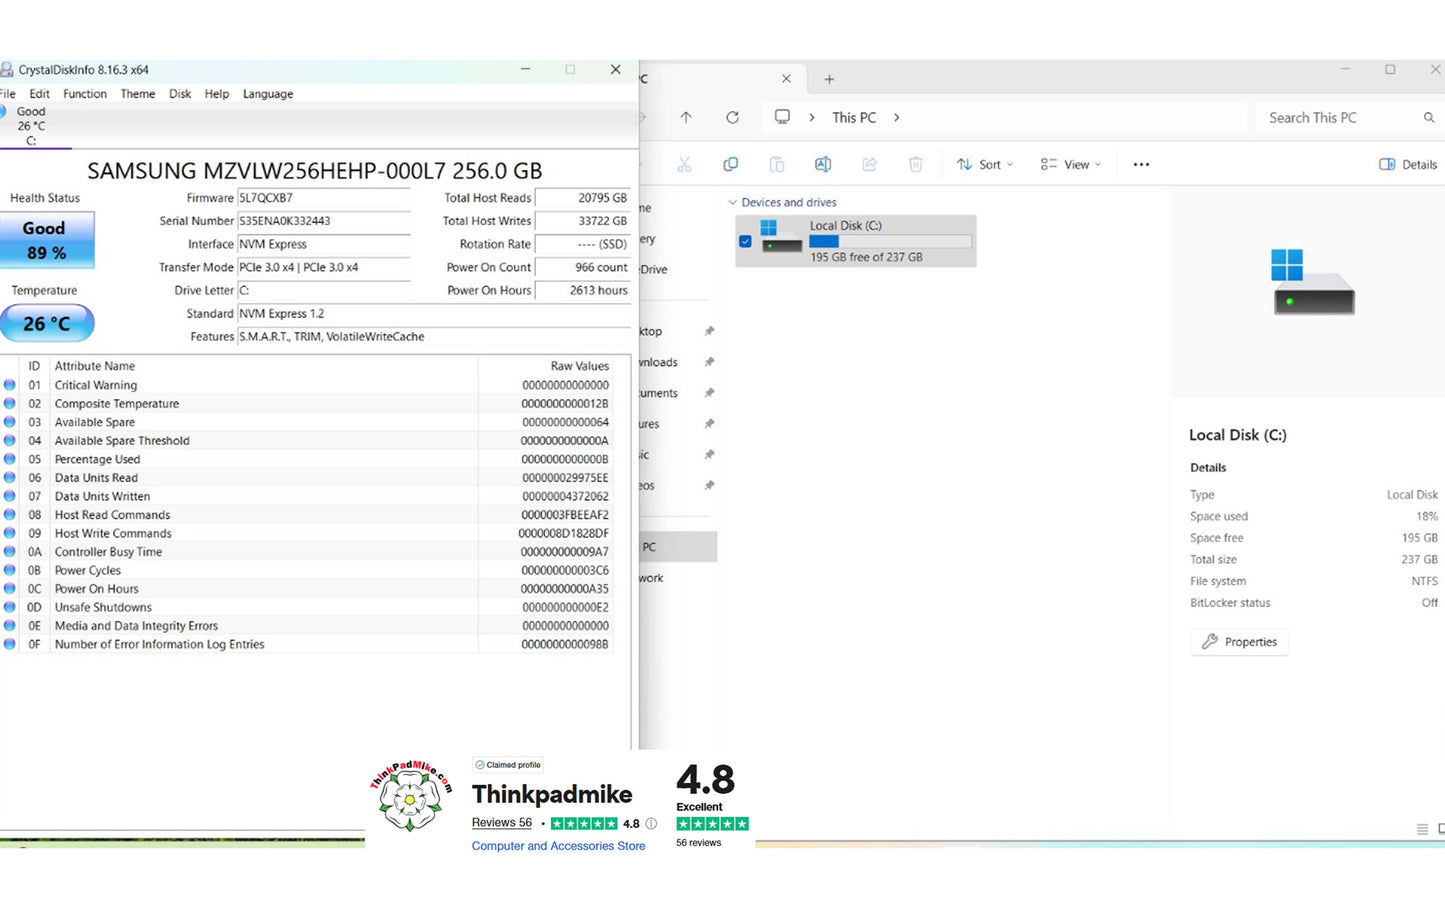The width and height of the screenshot is (1445, 908).
Task: Click the search magnifier icon in Explorer
Action: coord(1429,118)
